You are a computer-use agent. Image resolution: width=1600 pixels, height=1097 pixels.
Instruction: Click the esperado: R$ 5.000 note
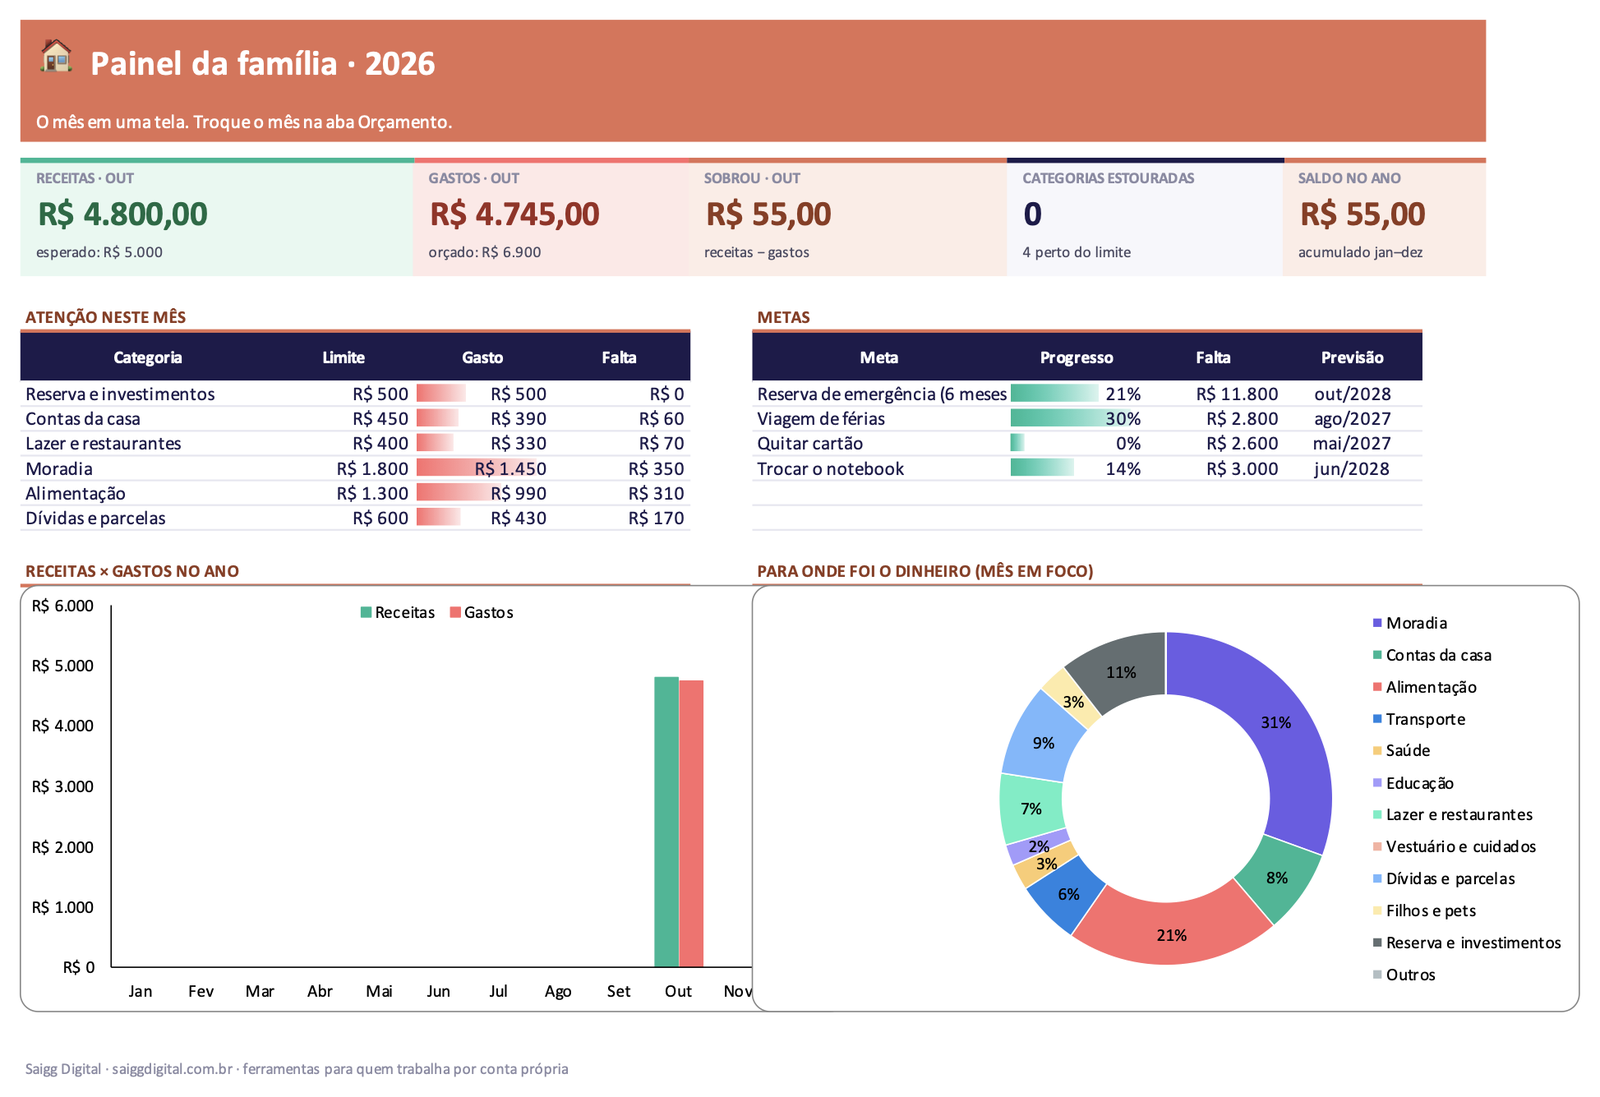click(99, 252)
